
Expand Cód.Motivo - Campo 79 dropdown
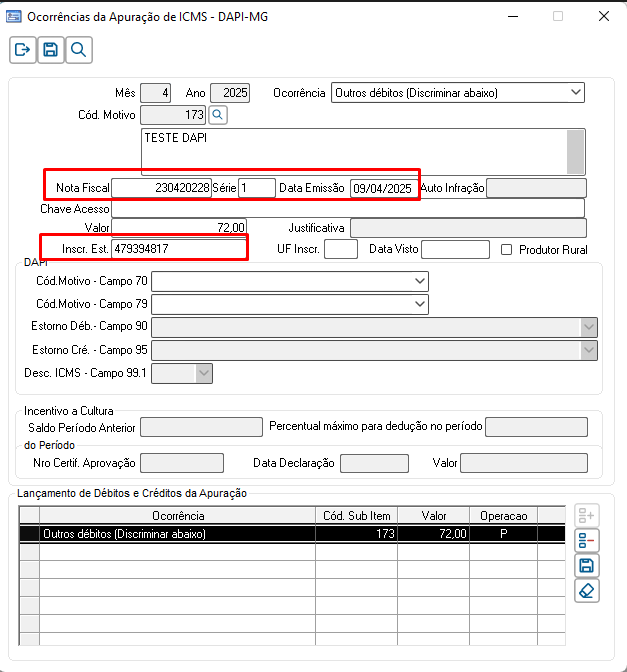tap(290, 304)
